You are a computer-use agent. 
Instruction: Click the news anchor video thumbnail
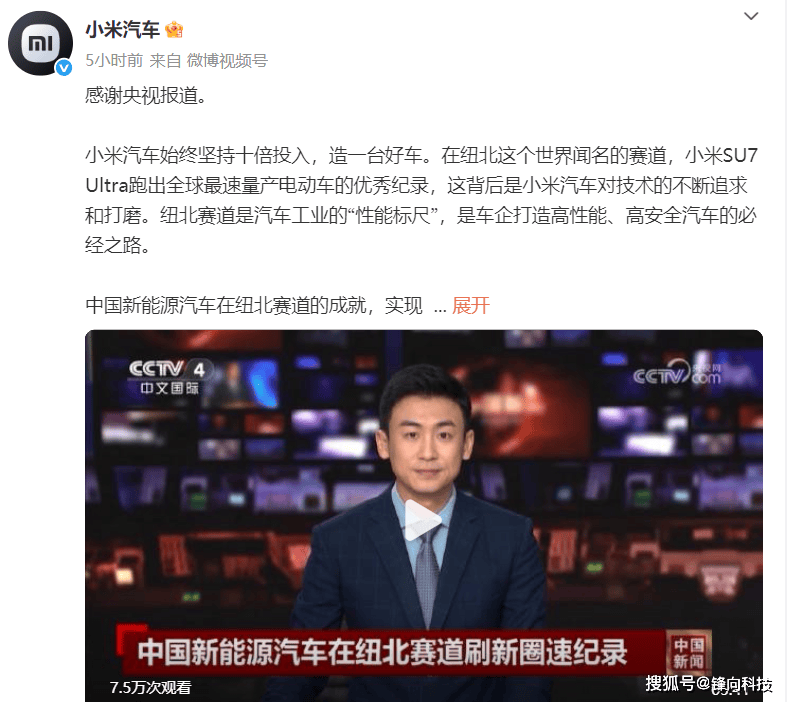[x=424, y=515]
